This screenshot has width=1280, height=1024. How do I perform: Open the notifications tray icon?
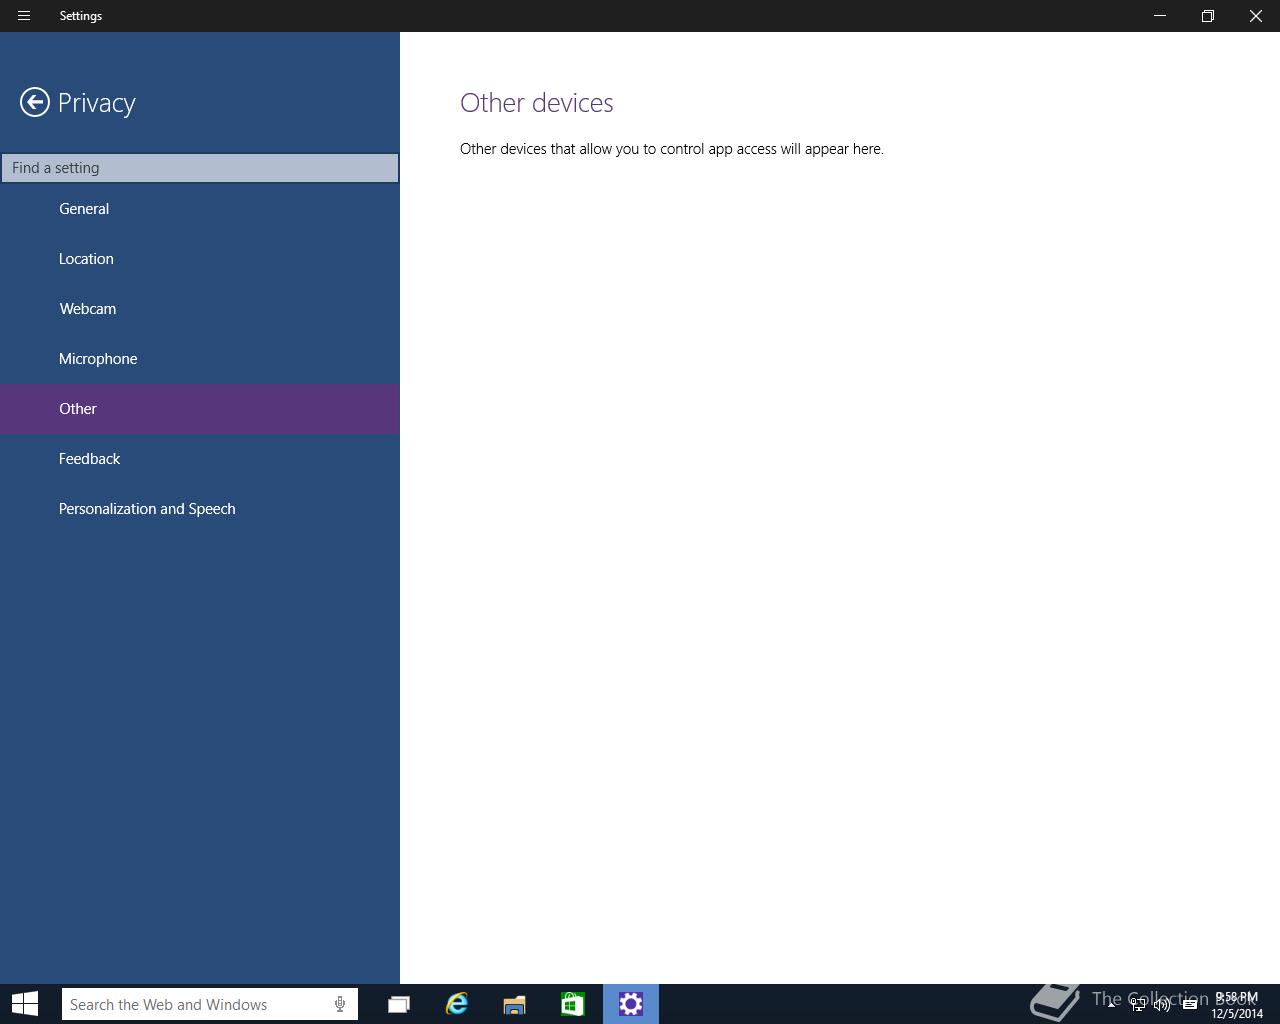(1190, 1005)
